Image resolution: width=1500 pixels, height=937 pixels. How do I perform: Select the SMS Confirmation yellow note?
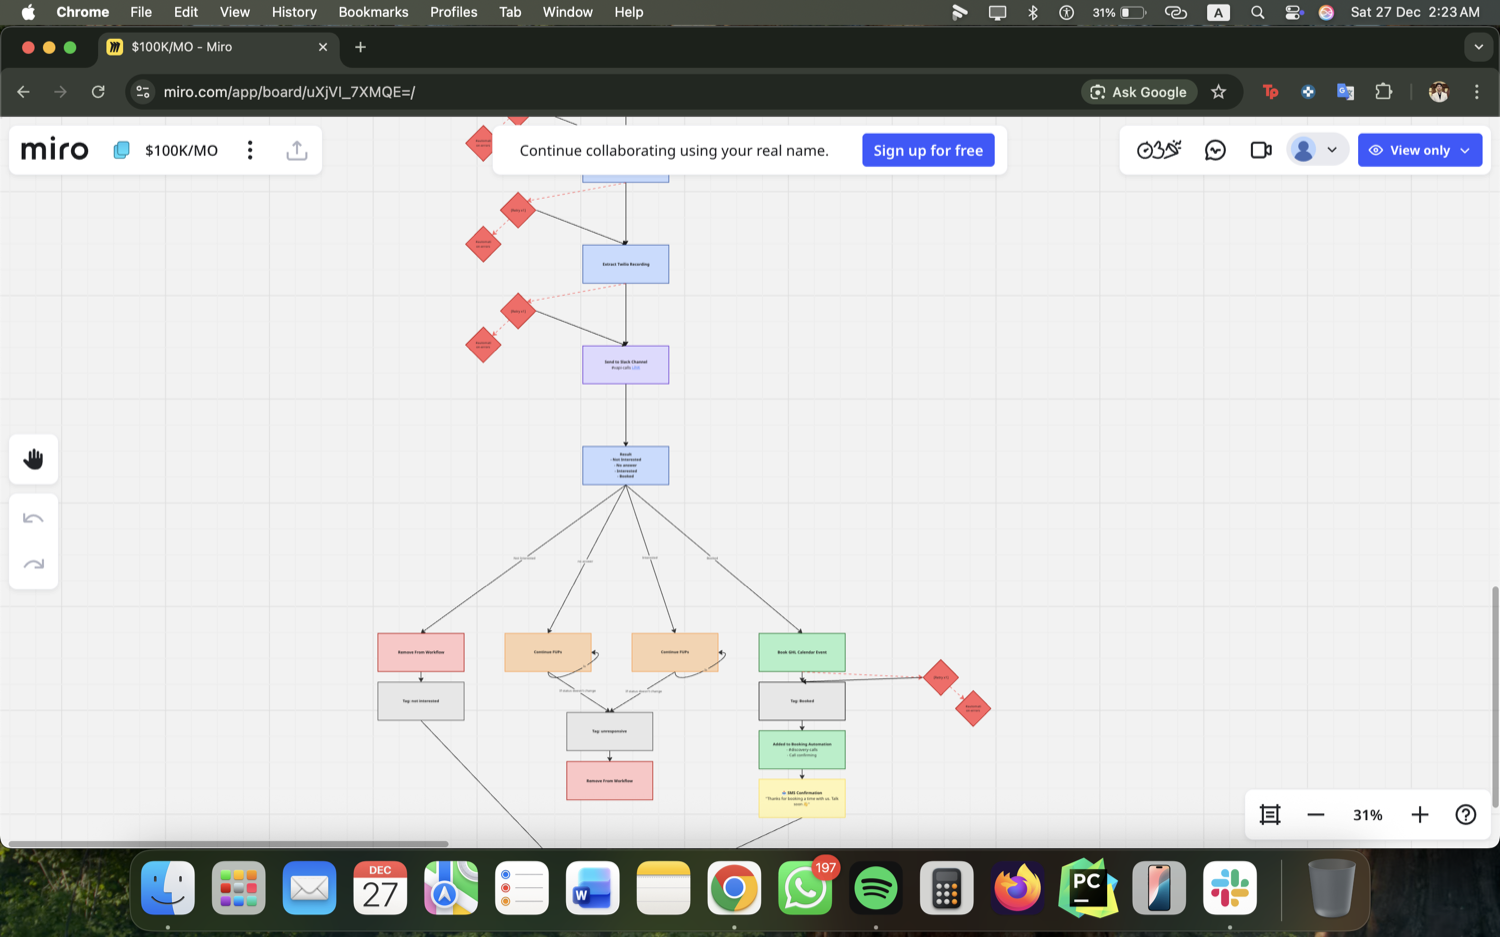pyautogui.click(x=802, y=798)
